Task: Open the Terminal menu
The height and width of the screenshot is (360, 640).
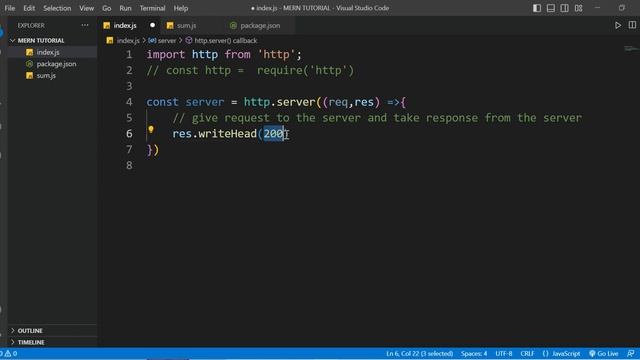Action: pos(152,8)
